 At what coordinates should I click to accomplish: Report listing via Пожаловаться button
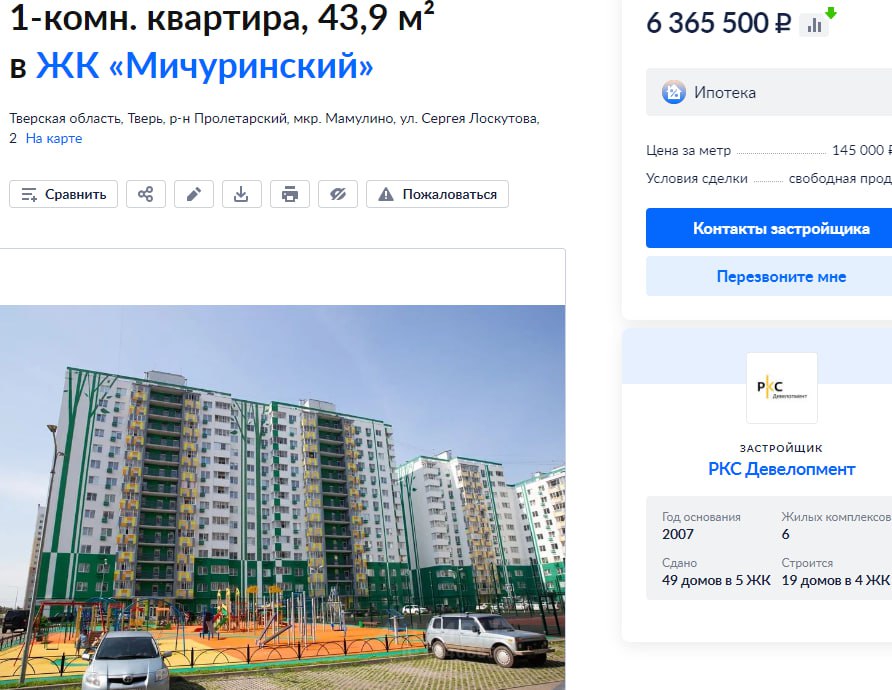[437, 194]
